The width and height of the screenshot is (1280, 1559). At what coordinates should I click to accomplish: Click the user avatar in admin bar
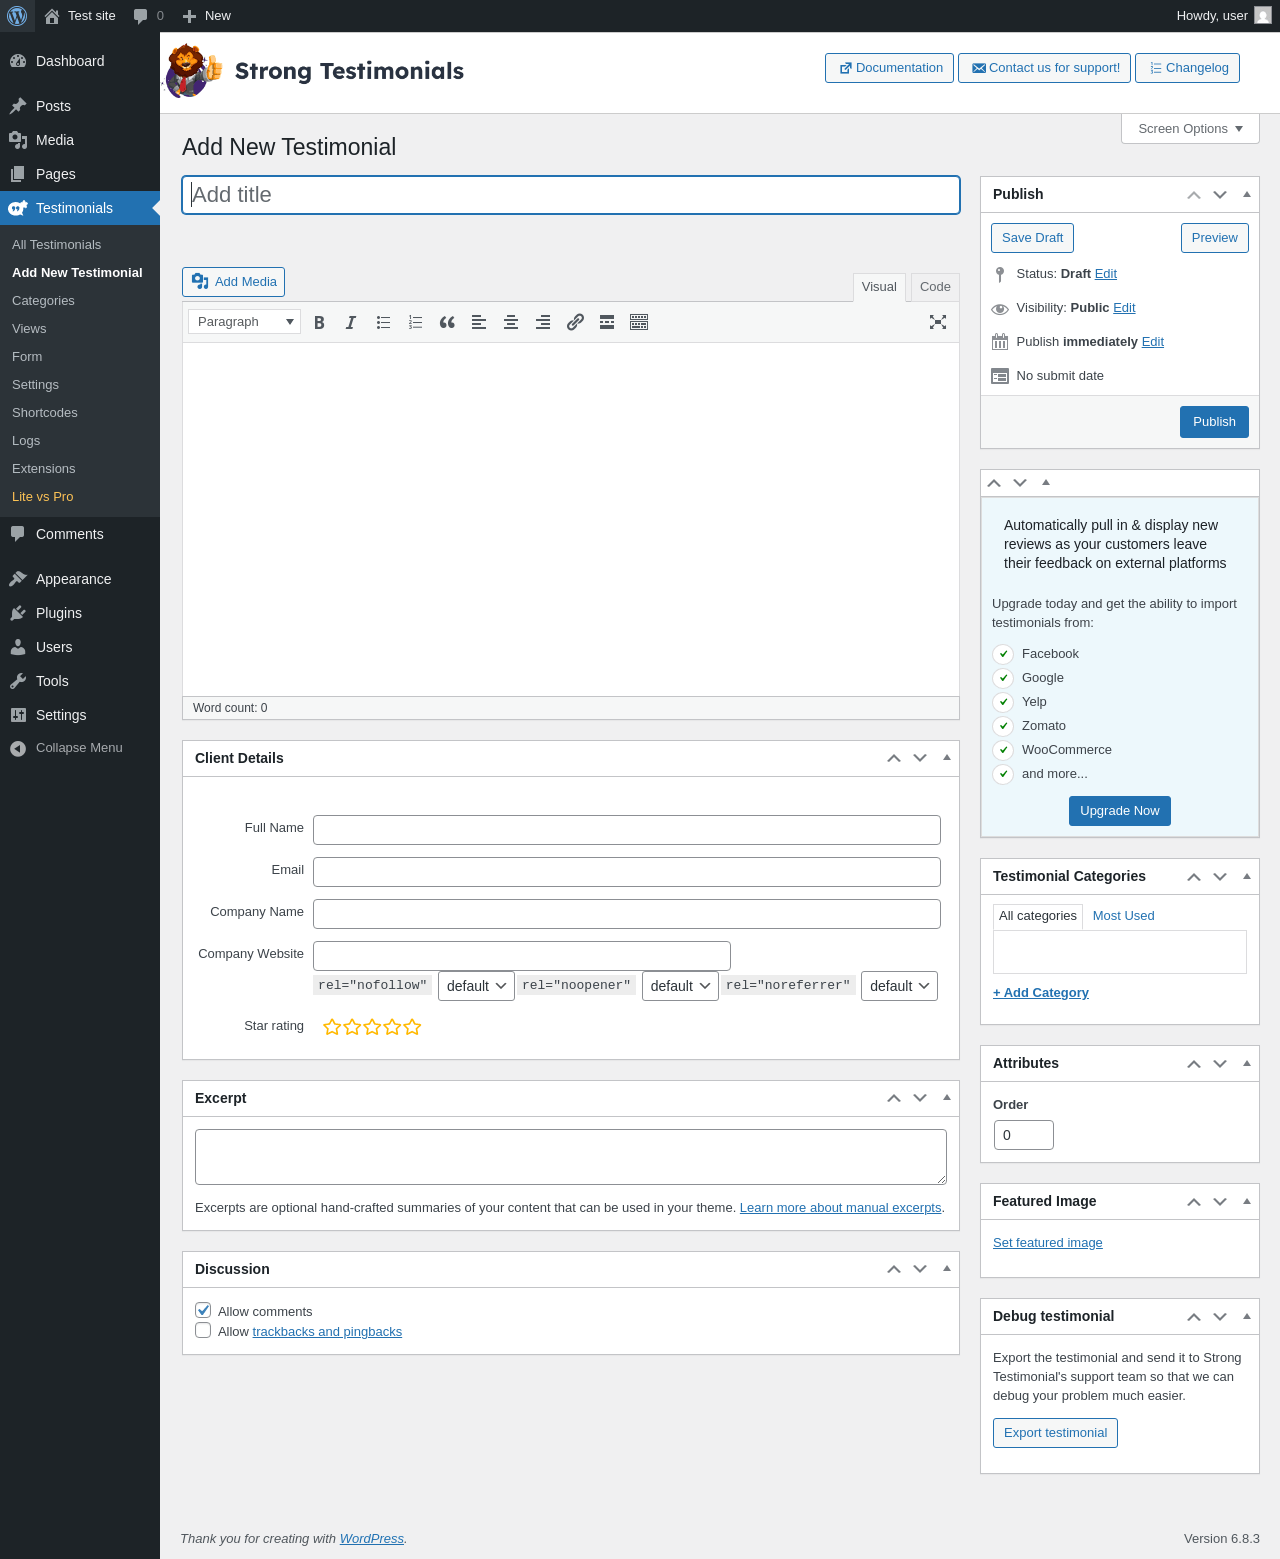[1263, 16]
